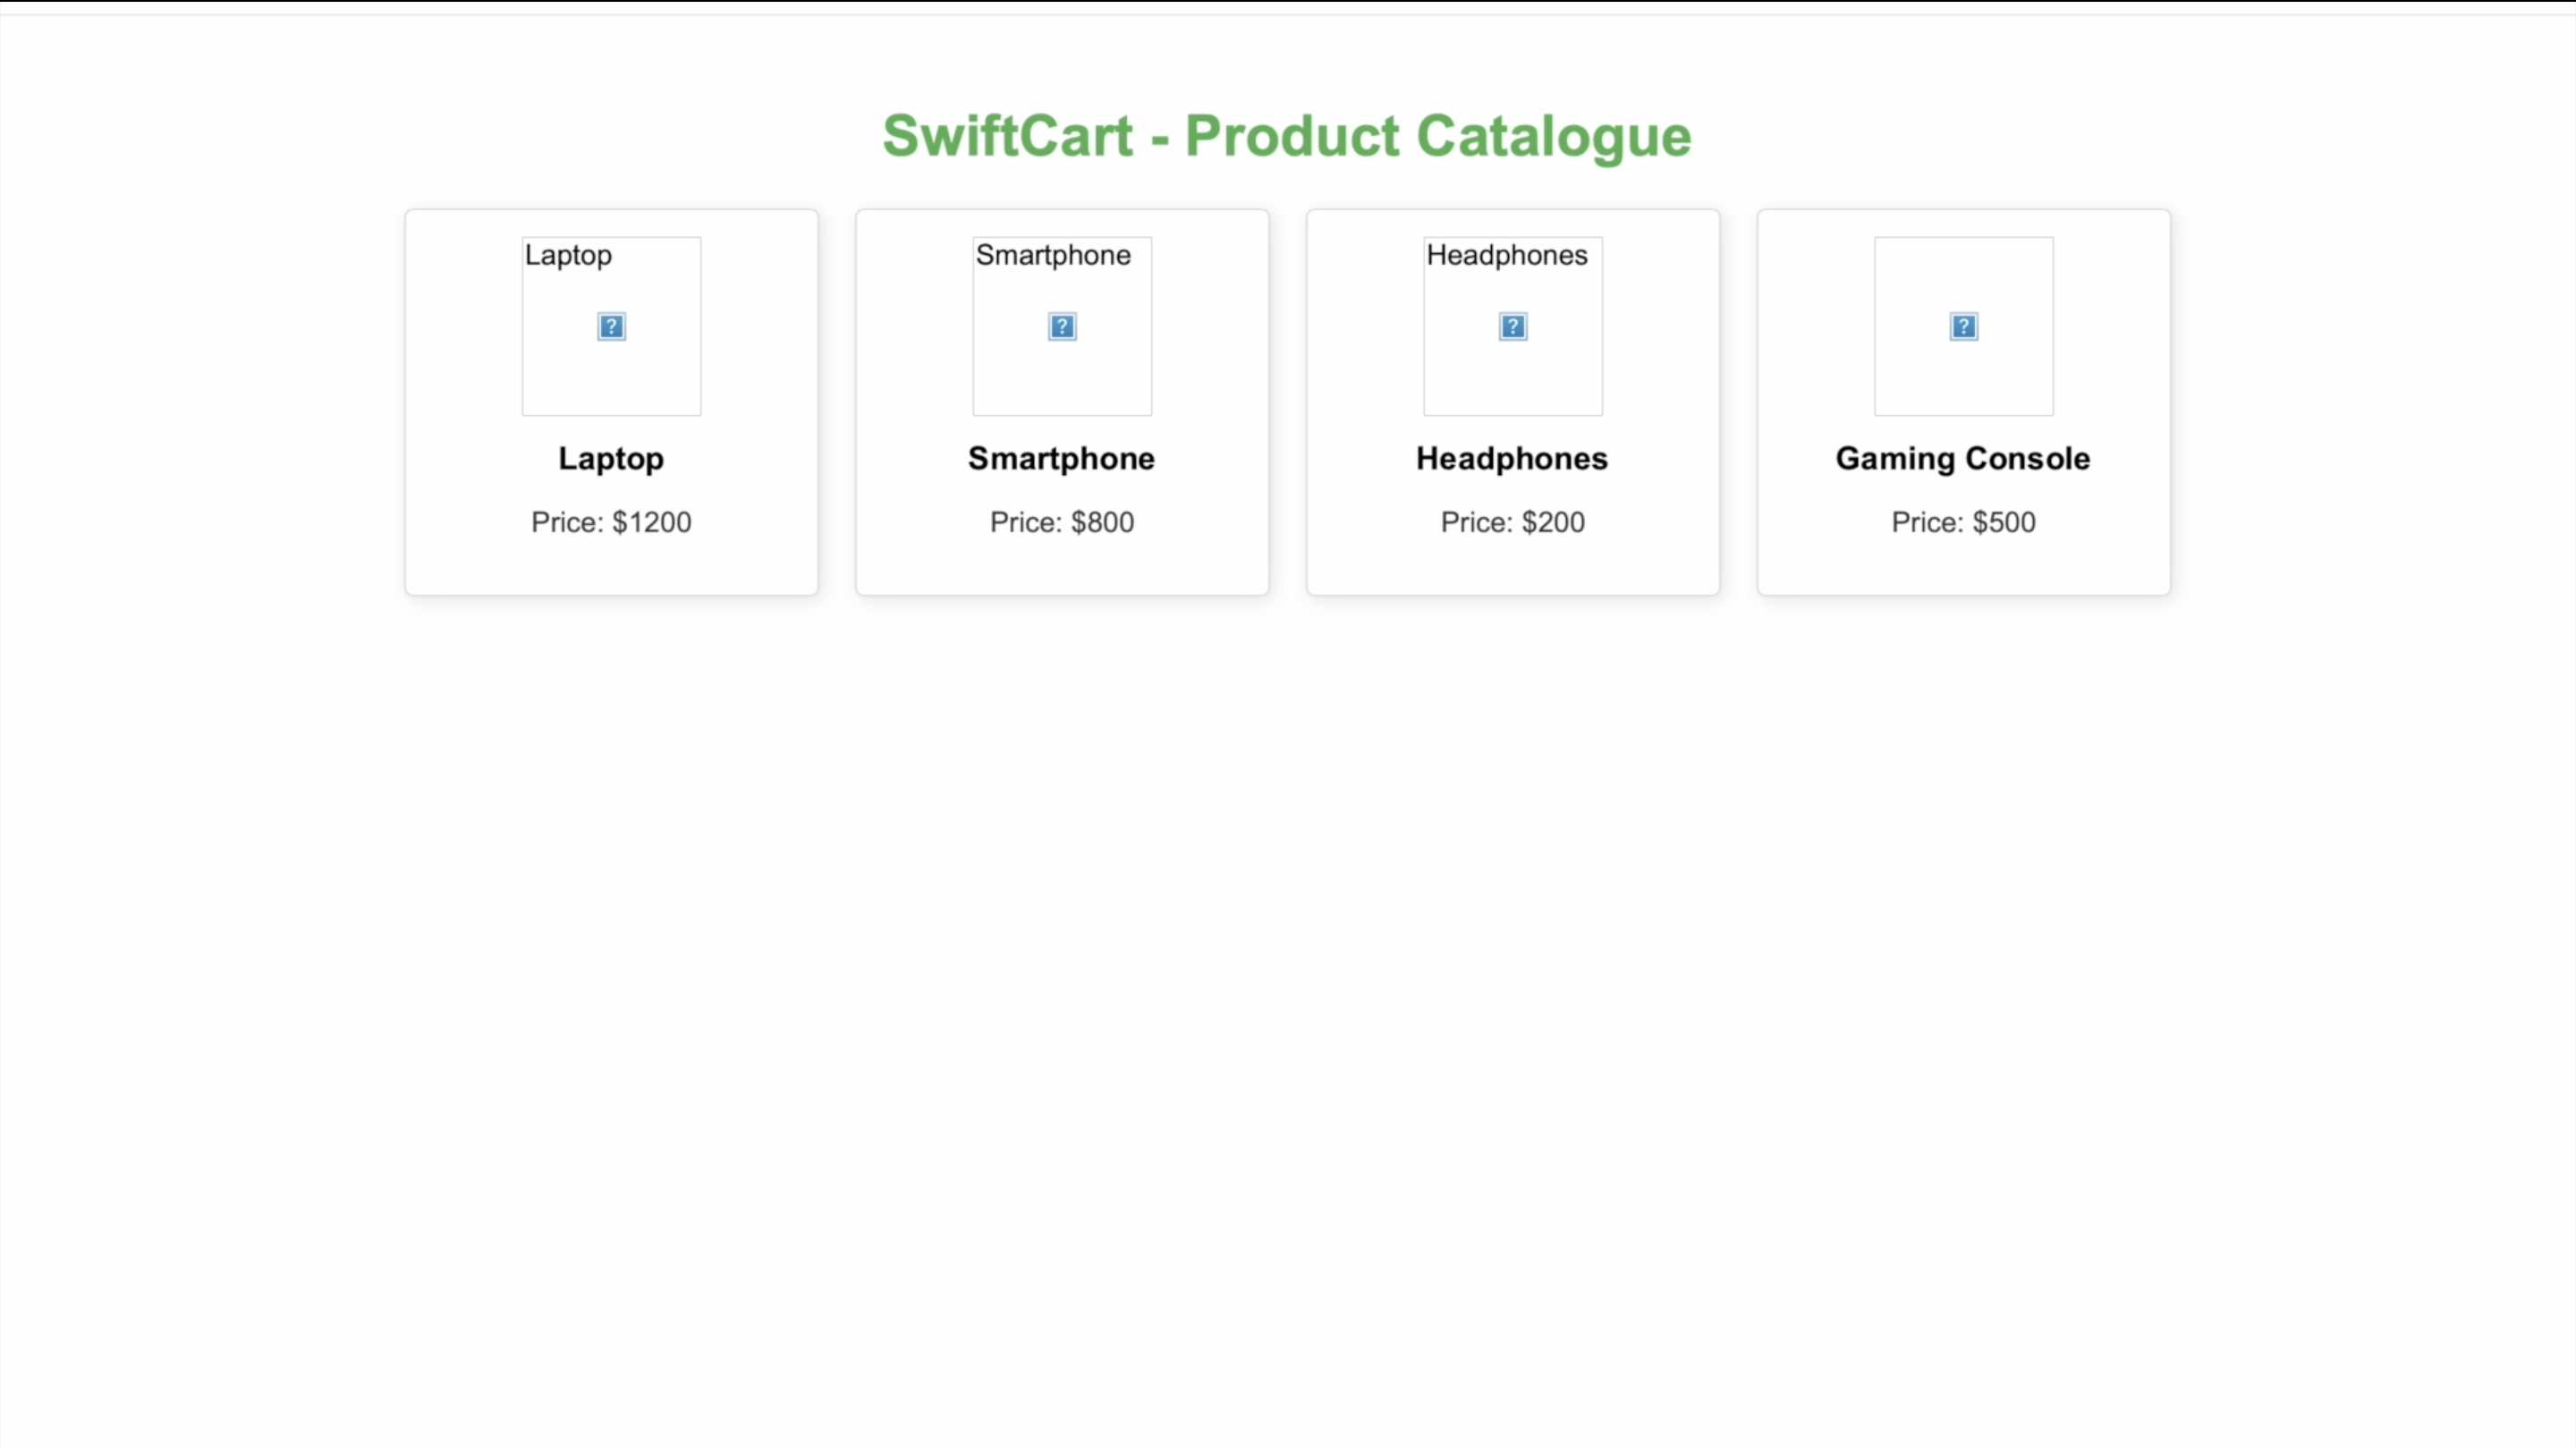The width and height of the screenshot is (2576, 1449).
Task: Click the Price: $1200 text
Action: coord(611,522)
